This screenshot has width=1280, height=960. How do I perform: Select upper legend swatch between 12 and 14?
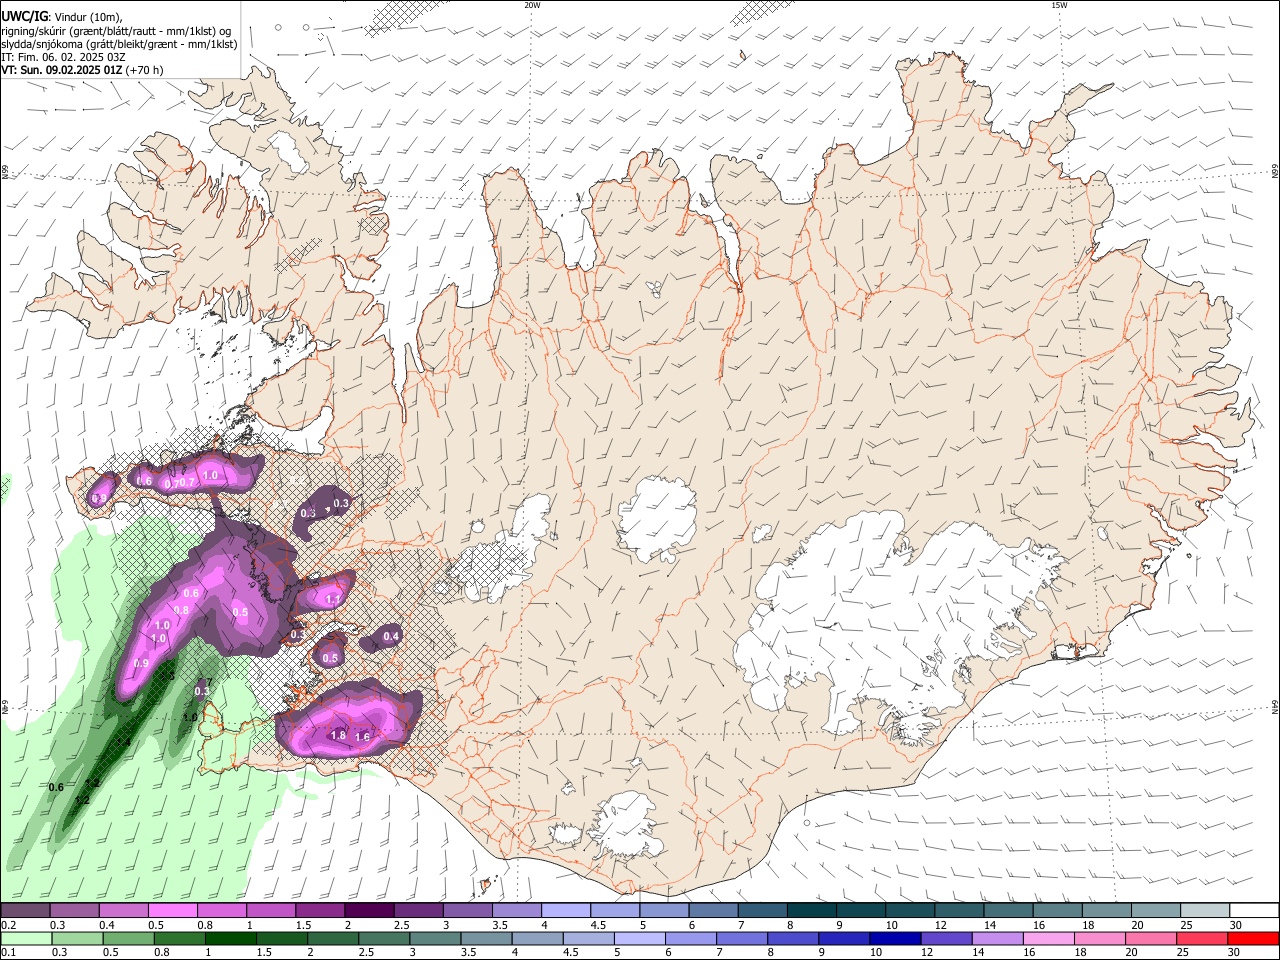click(960, 911)
